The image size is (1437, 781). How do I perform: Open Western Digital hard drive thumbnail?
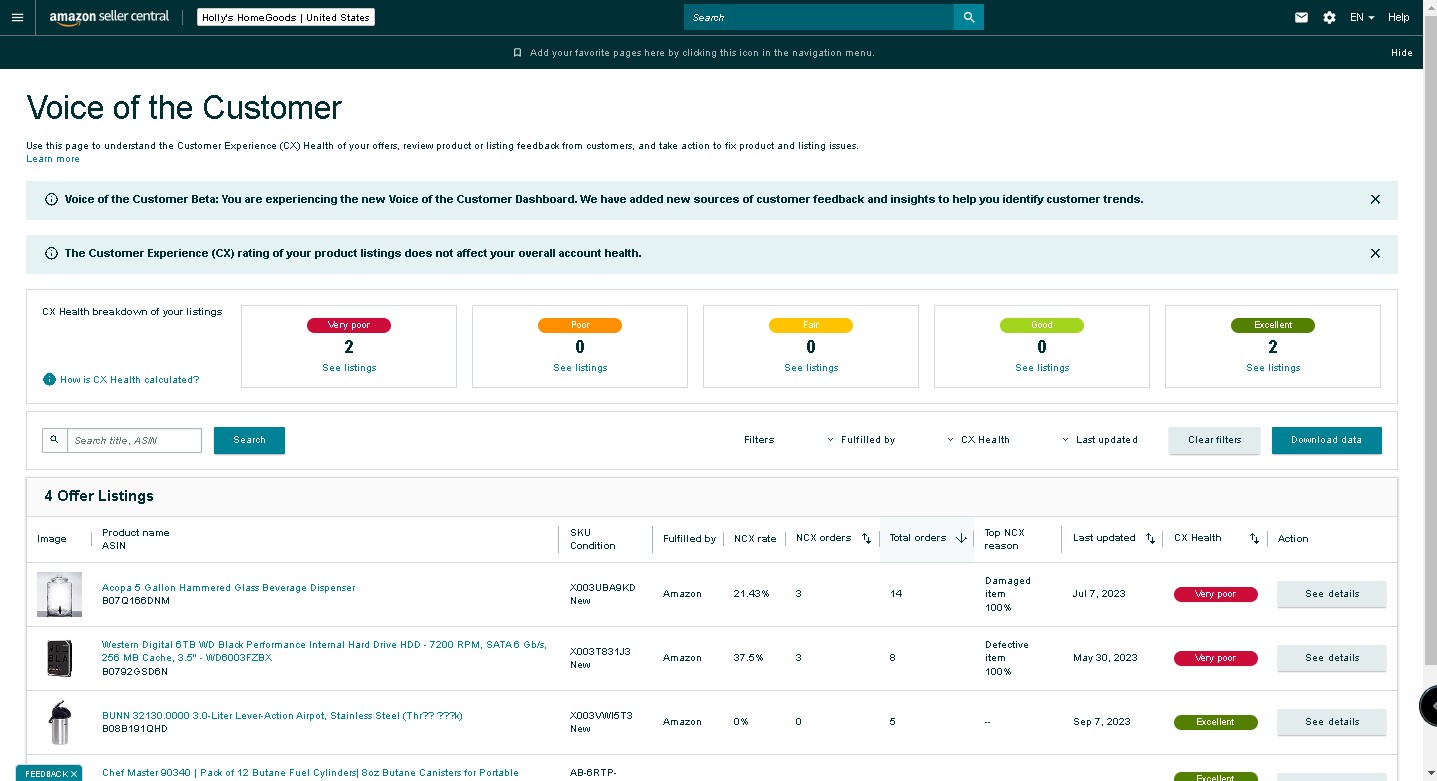pos(59,658)
